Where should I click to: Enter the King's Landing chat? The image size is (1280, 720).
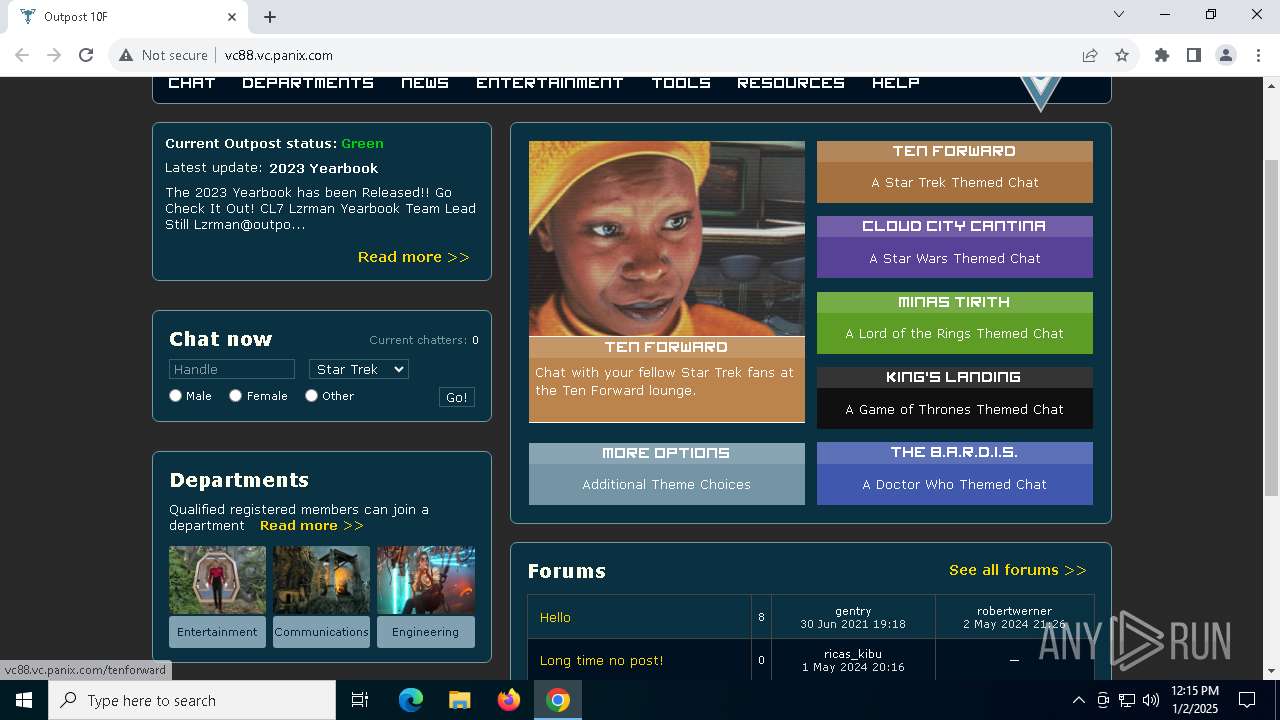coord(955,398)
